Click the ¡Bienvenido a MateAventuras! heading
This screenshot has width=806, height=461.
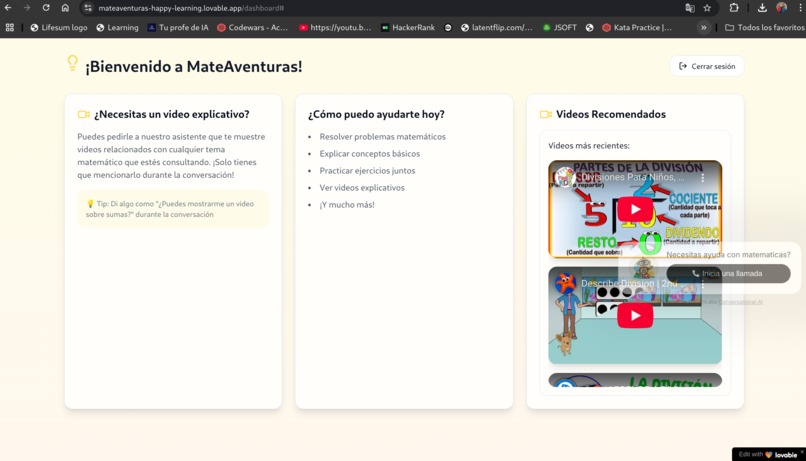point(194,66)
